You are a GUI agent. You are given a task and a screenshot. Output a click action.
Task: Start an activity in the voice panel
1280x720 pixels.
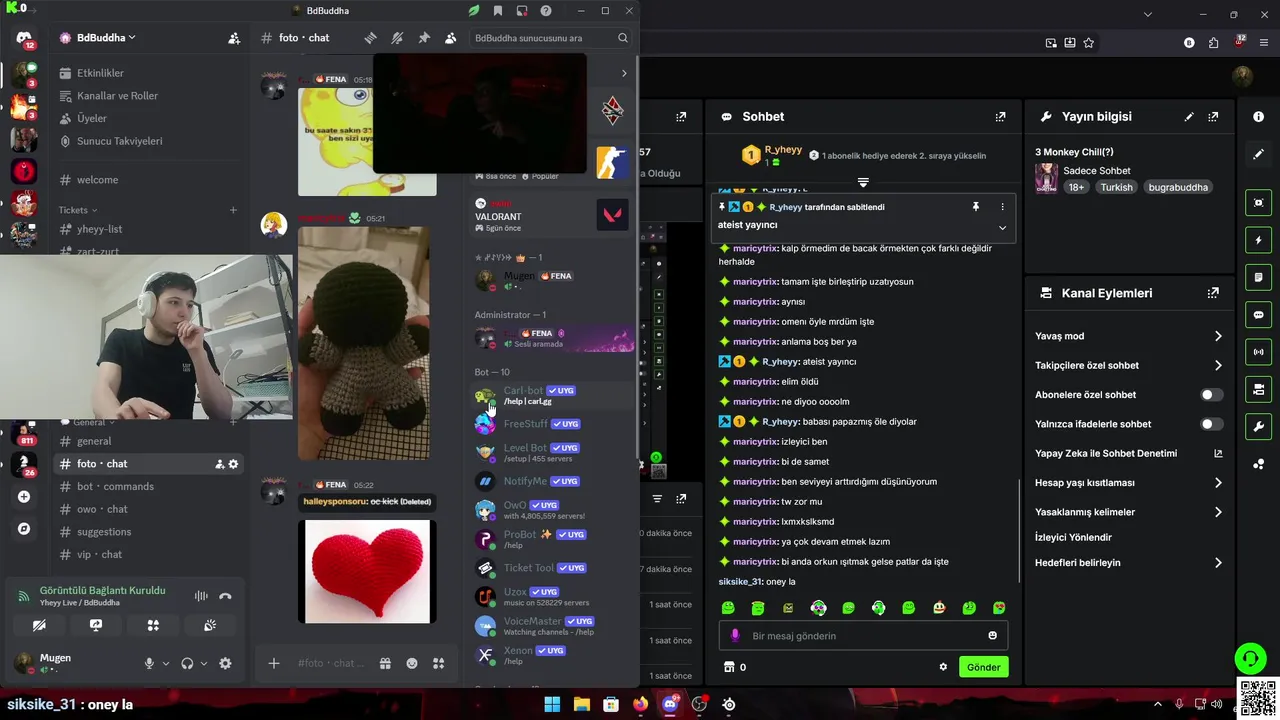pos(153,625)
